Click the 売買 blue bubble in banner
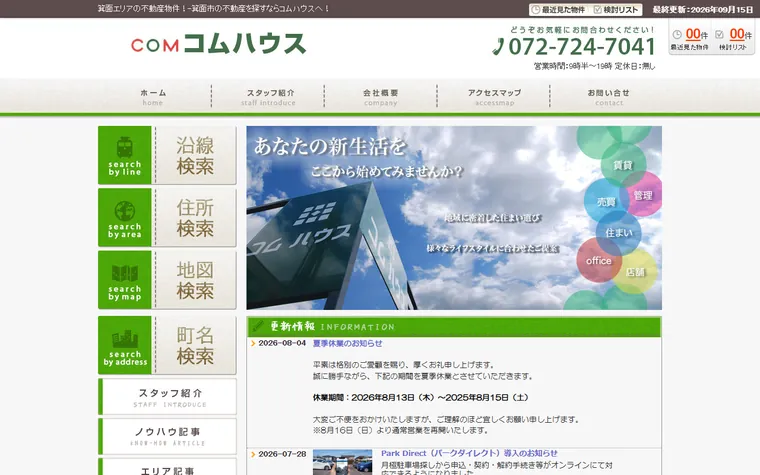 tap(606, 202)
